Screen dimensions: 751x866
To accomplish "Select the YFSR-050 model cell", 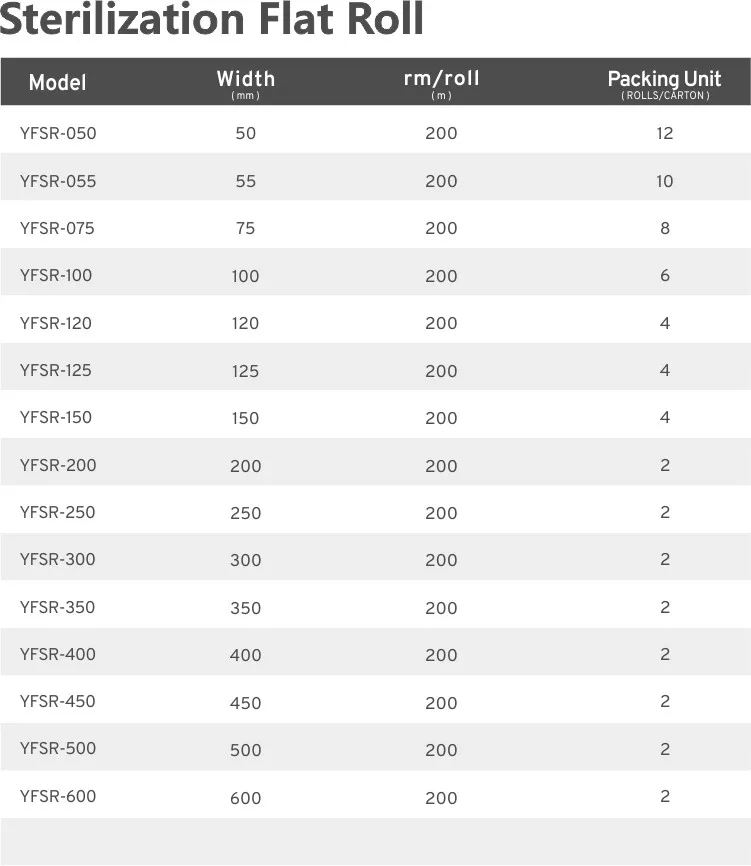I will [x=58, y=133].
